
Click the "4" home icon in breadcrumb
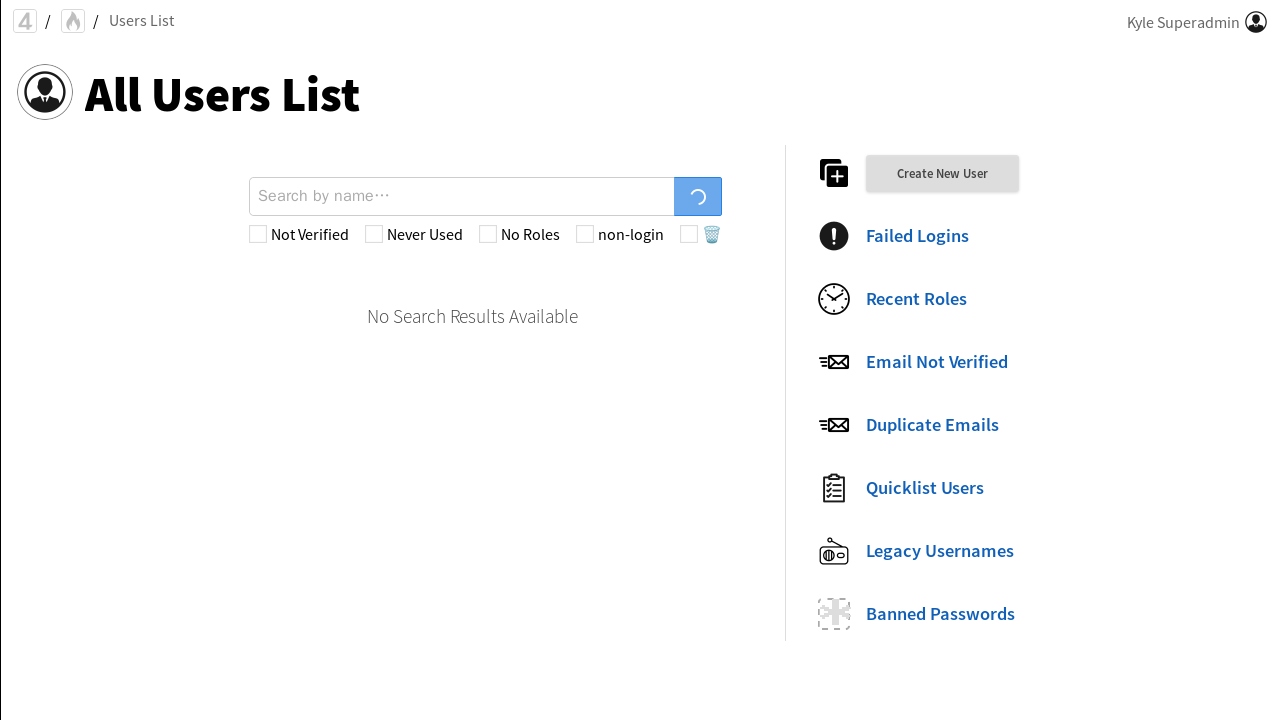click(25, 21)
